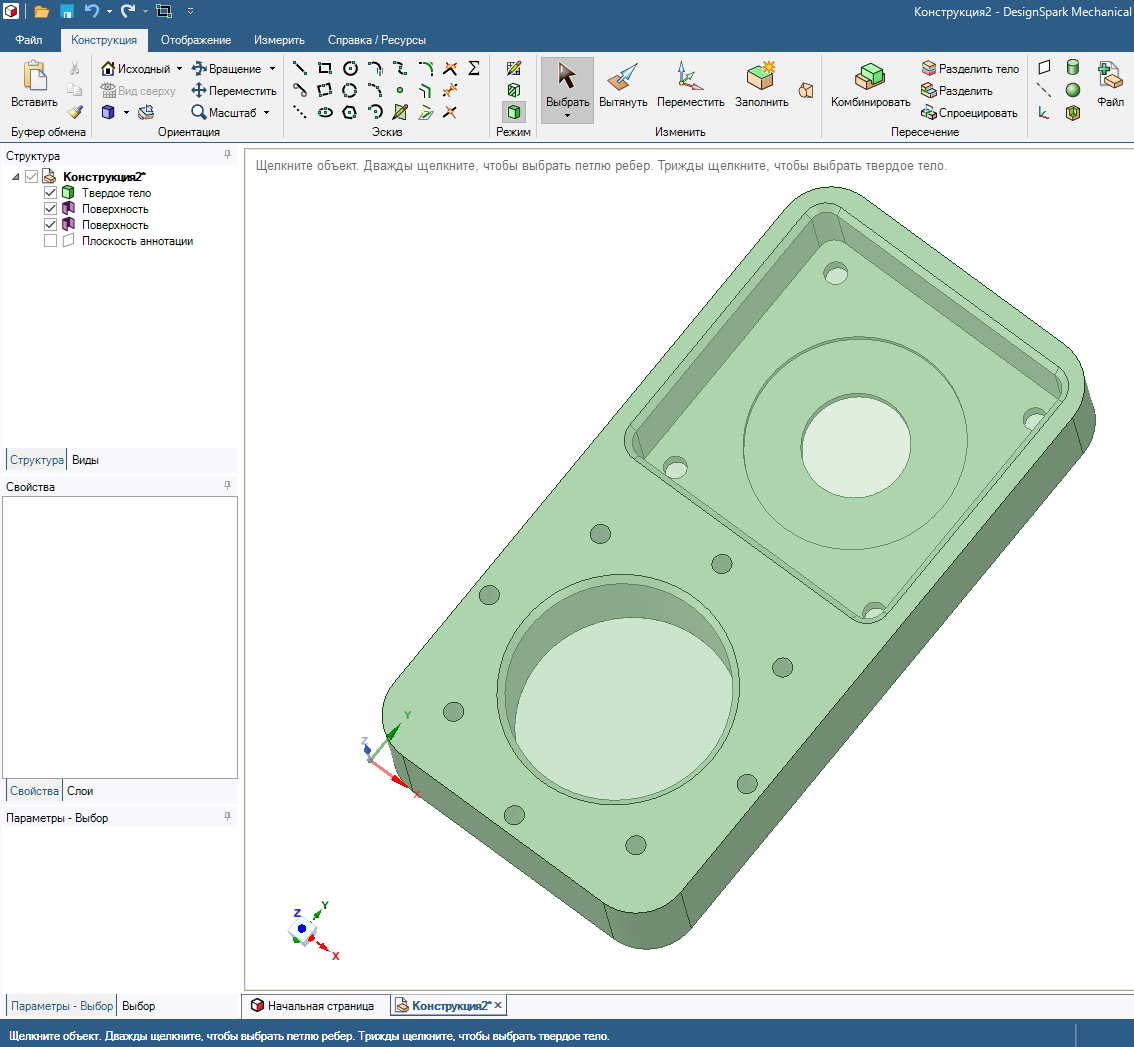Activate Sketch mode pencil-grid icon

click(513, 68)
